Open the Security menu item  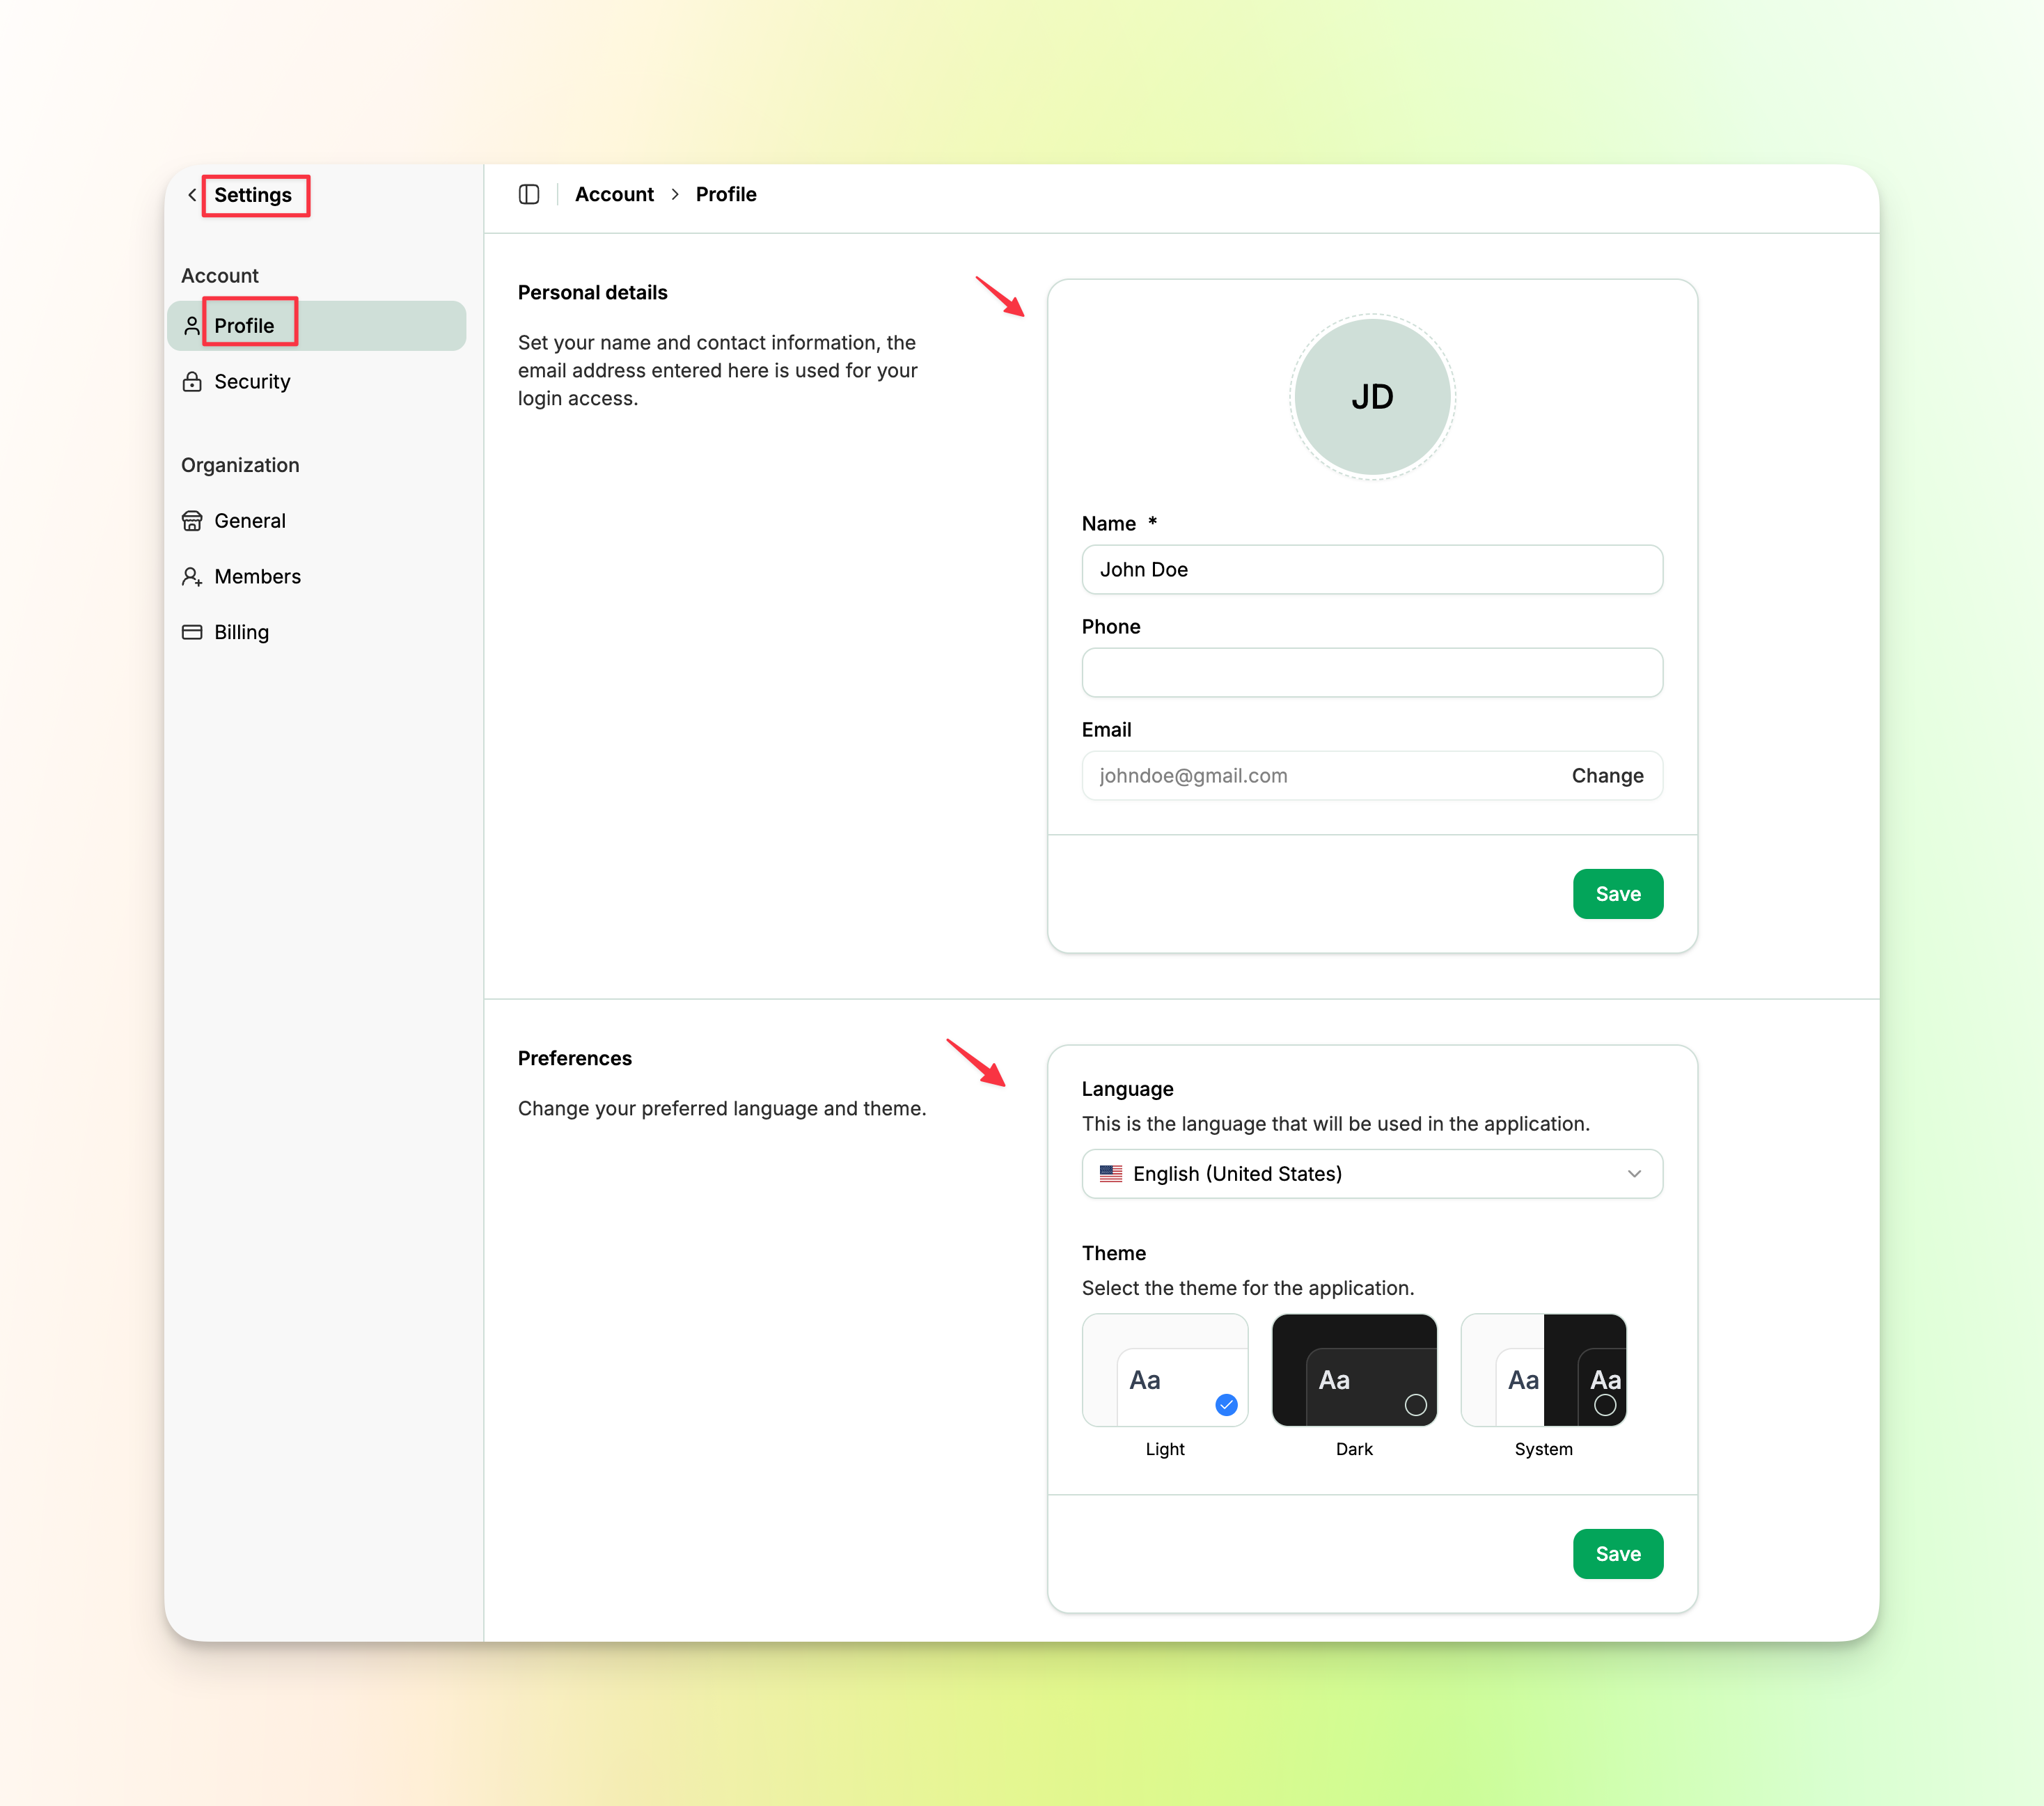coord(252,382)
